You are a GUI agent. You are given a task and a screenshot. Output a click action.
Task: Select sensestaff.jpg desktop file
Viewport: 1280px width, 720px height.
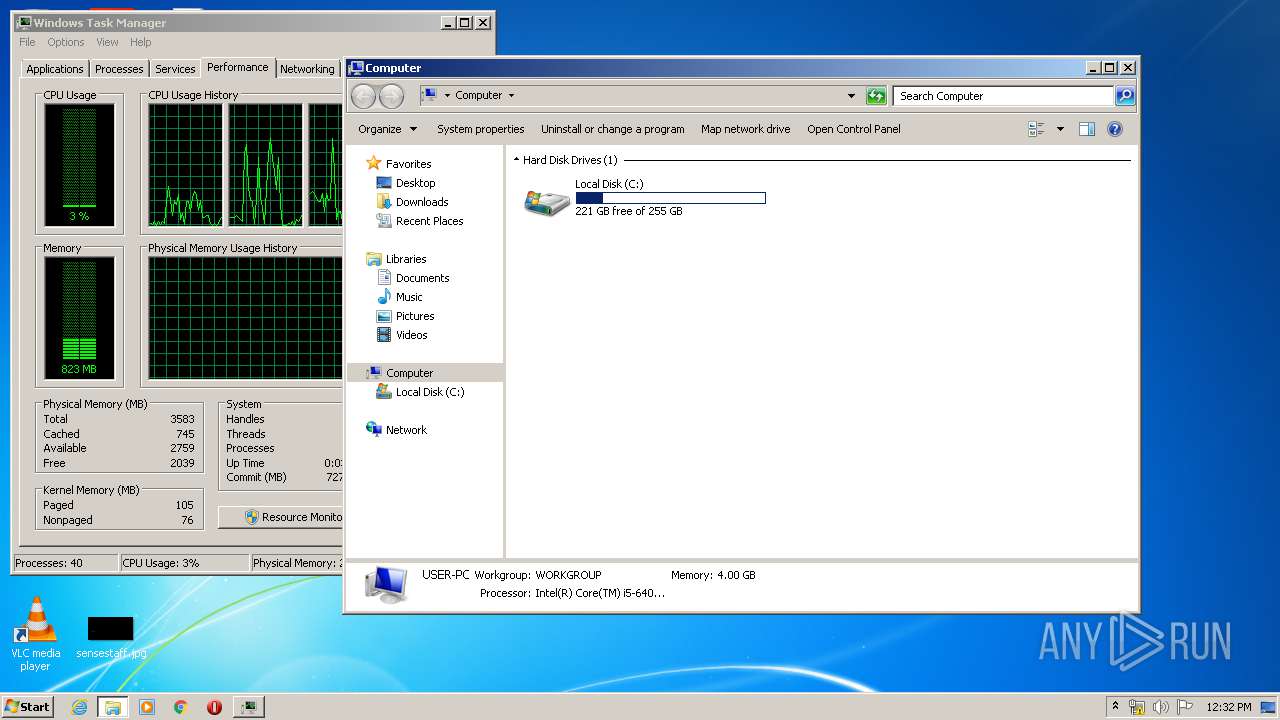[x=110, y=638]
